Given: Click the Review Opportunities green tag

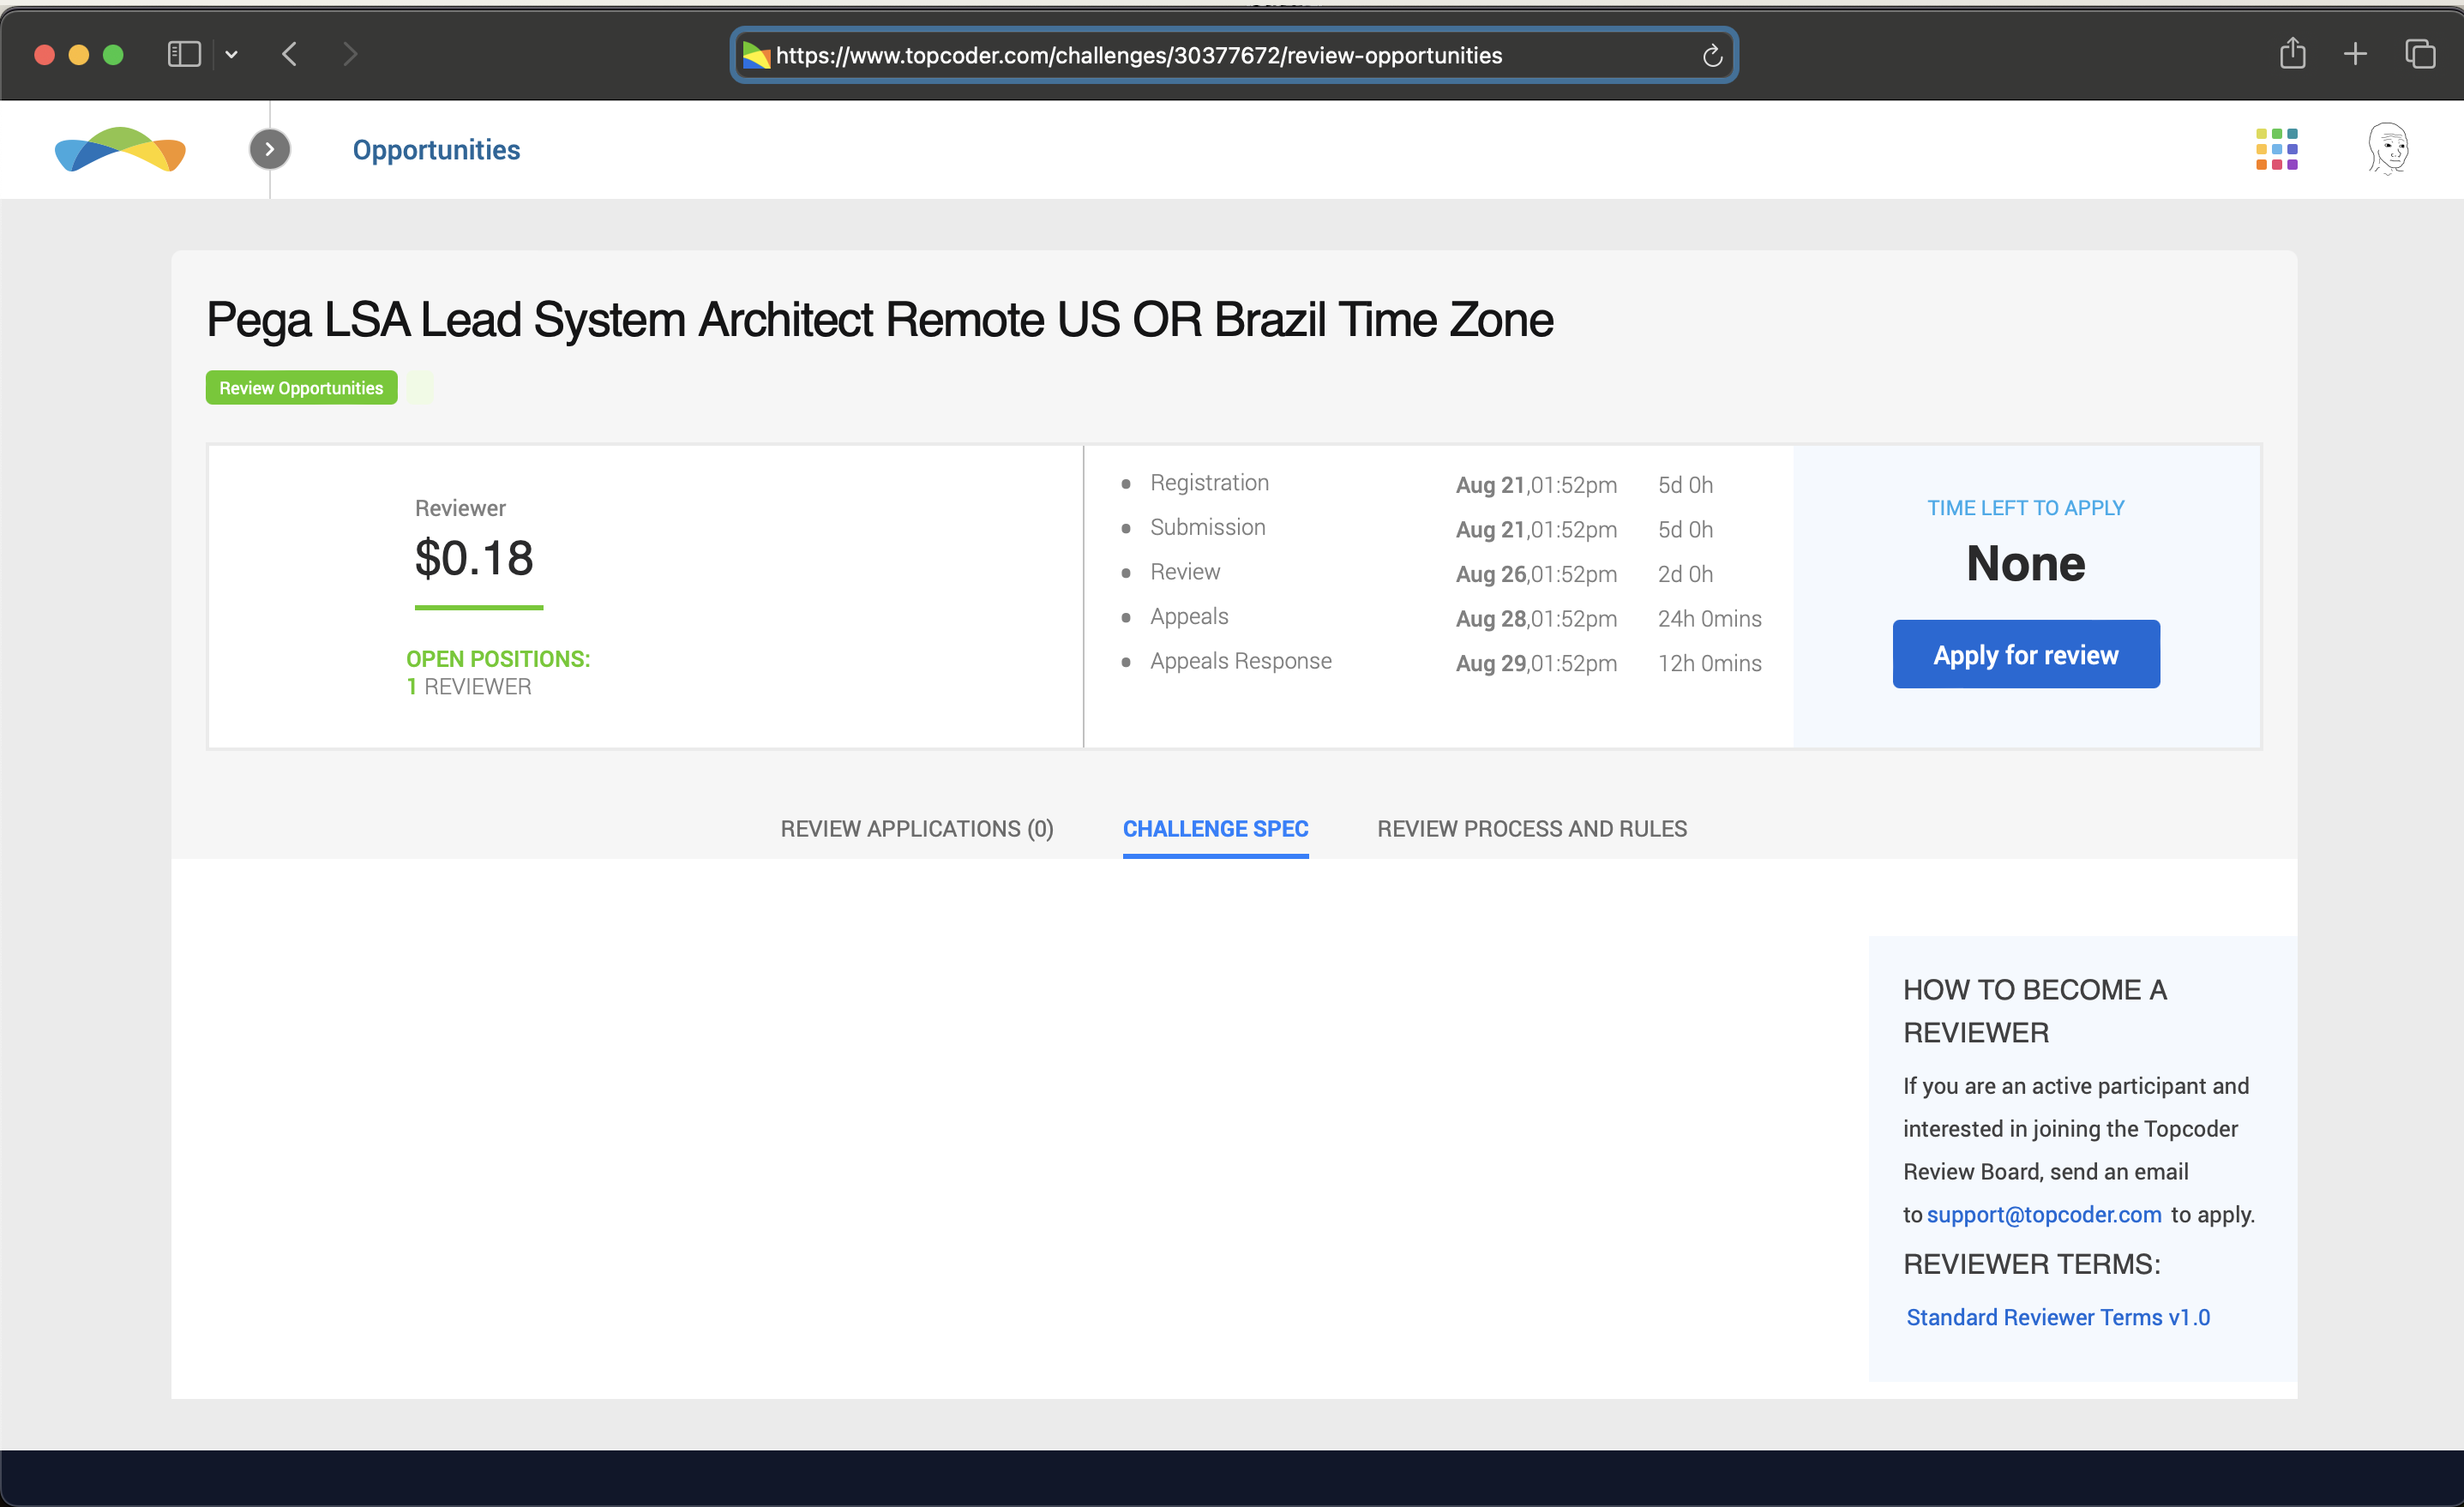Looking at the screenshot, I should pos(301,388).
